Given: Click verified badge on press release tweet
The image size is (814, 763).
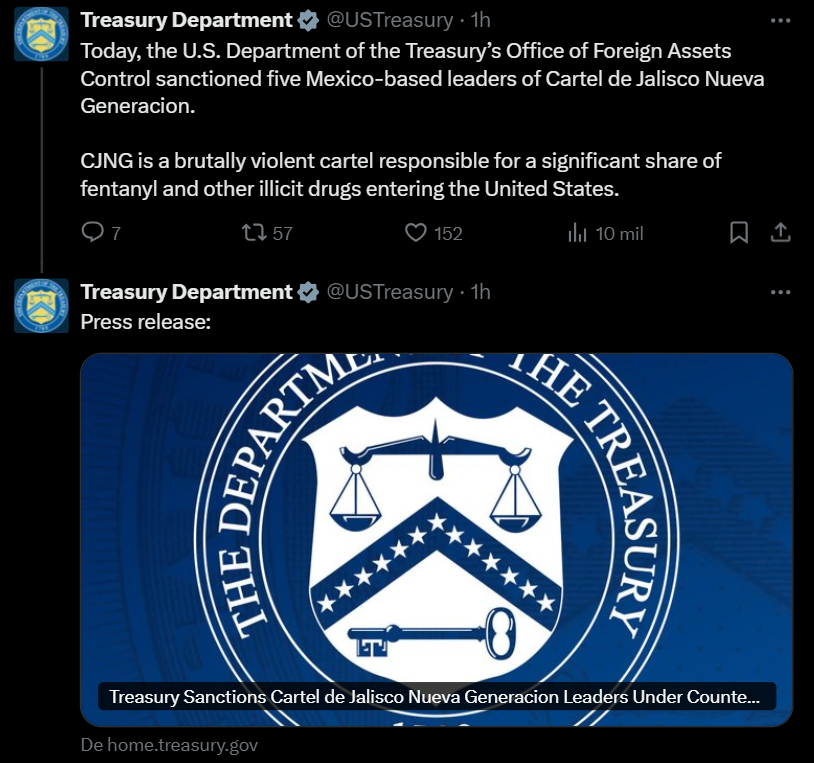Looking at the screenshot, I should pyautogui.click(x=308, y=292).
